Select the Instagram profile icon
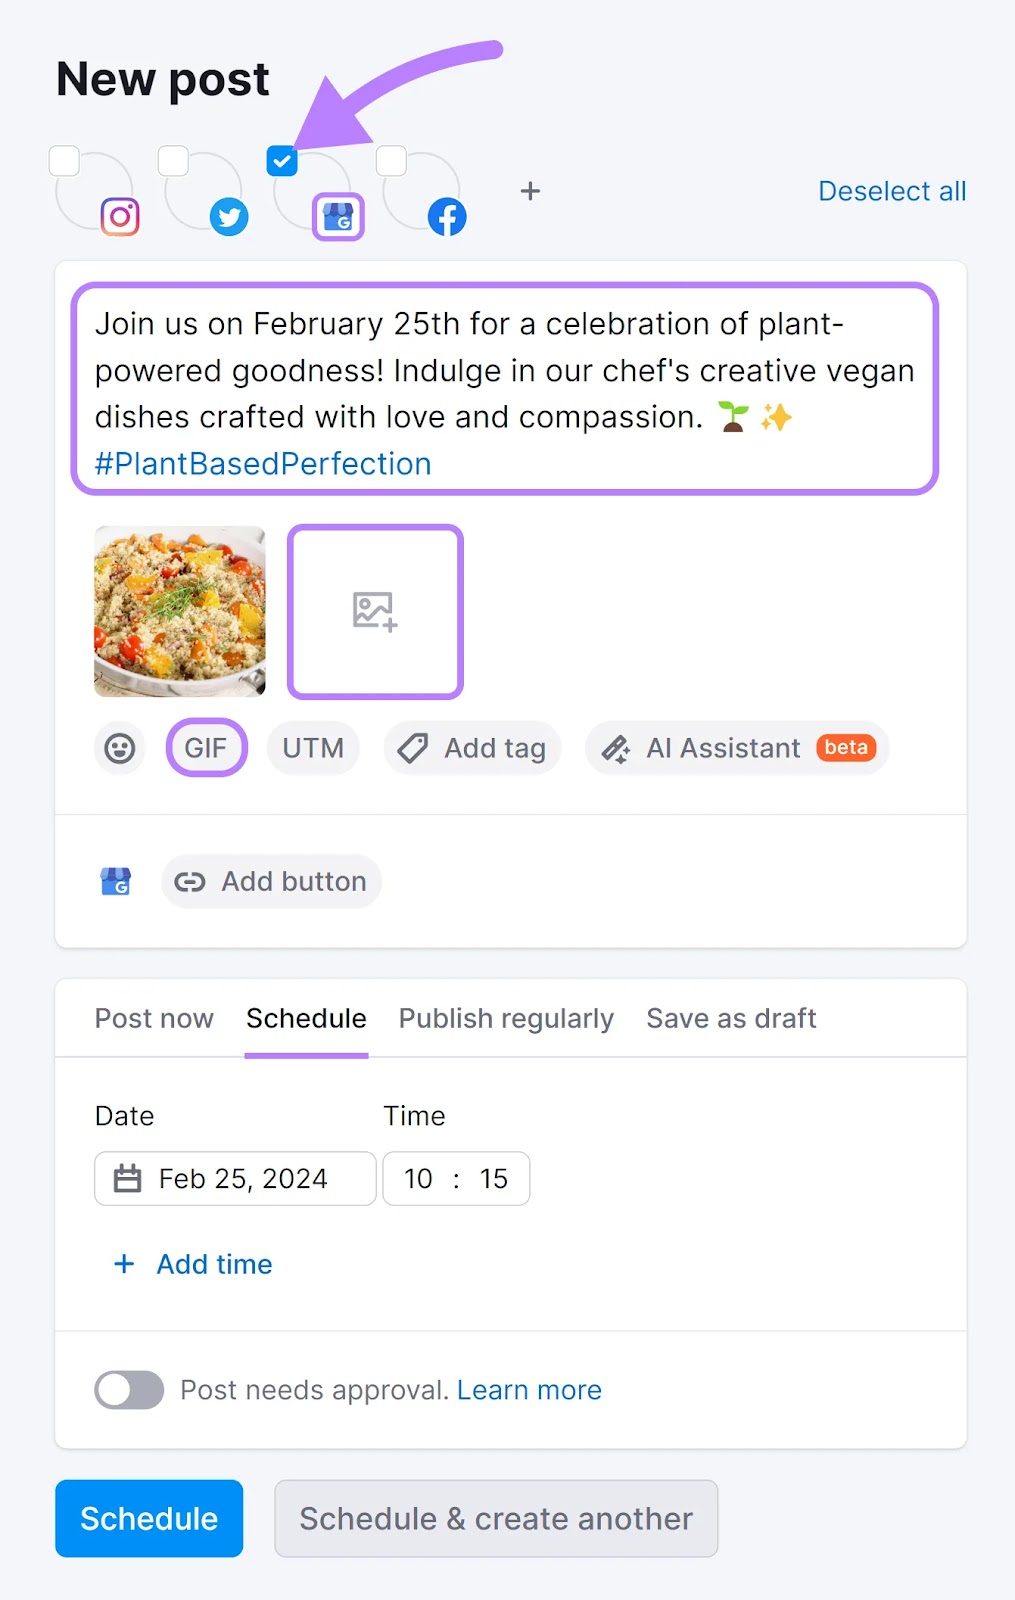 [x=118, y=217]
